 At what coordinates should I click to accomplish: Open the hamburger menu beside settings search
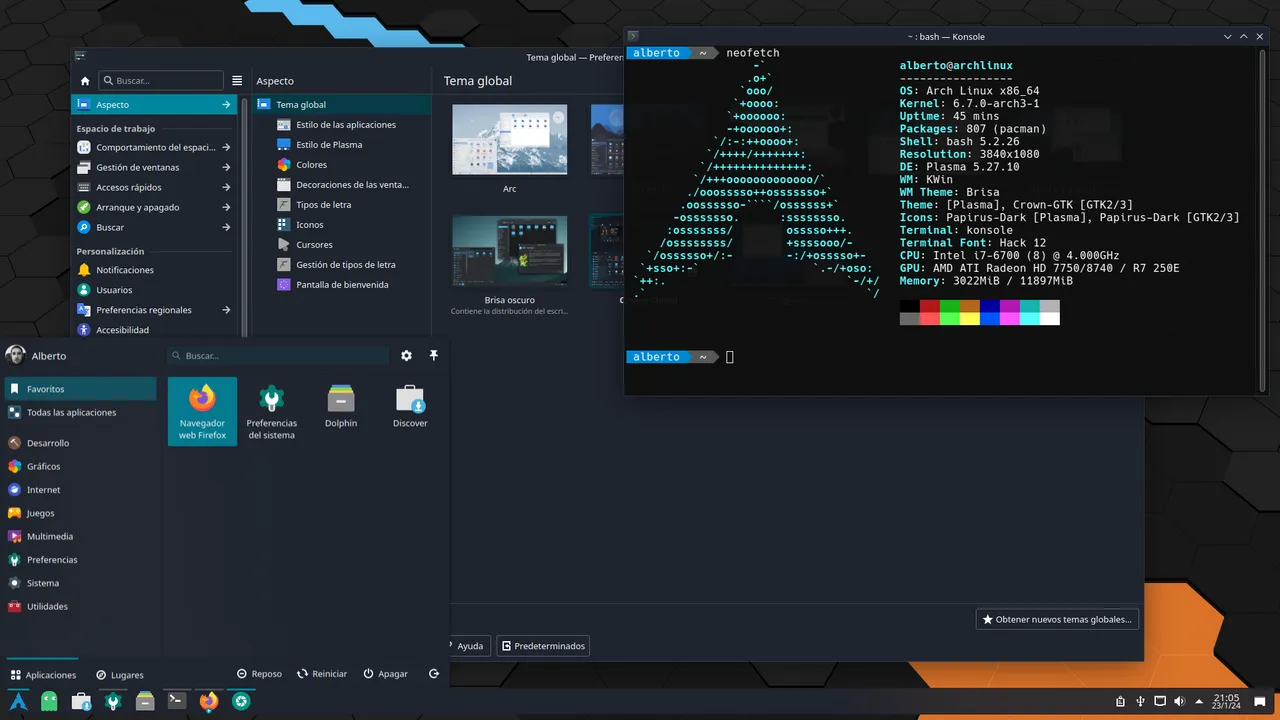pos(237,81)
